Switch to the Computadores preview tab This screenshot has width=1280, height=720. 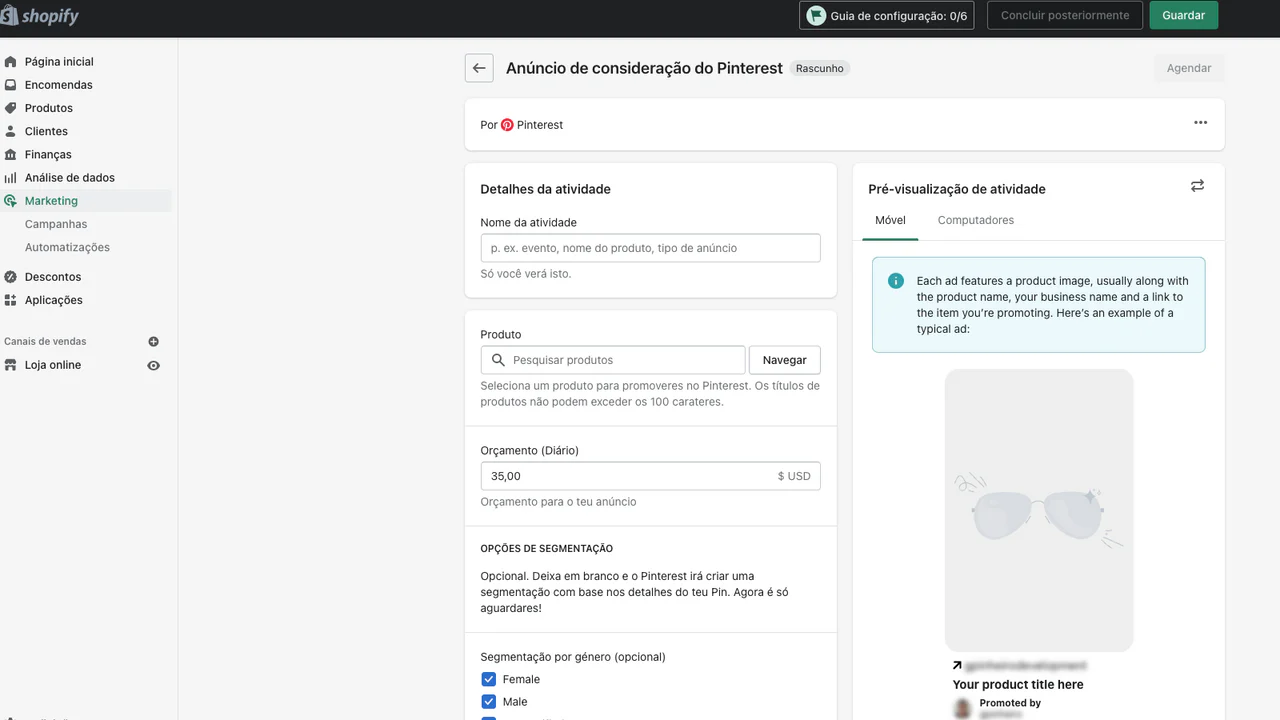click(x=976, y=220)
